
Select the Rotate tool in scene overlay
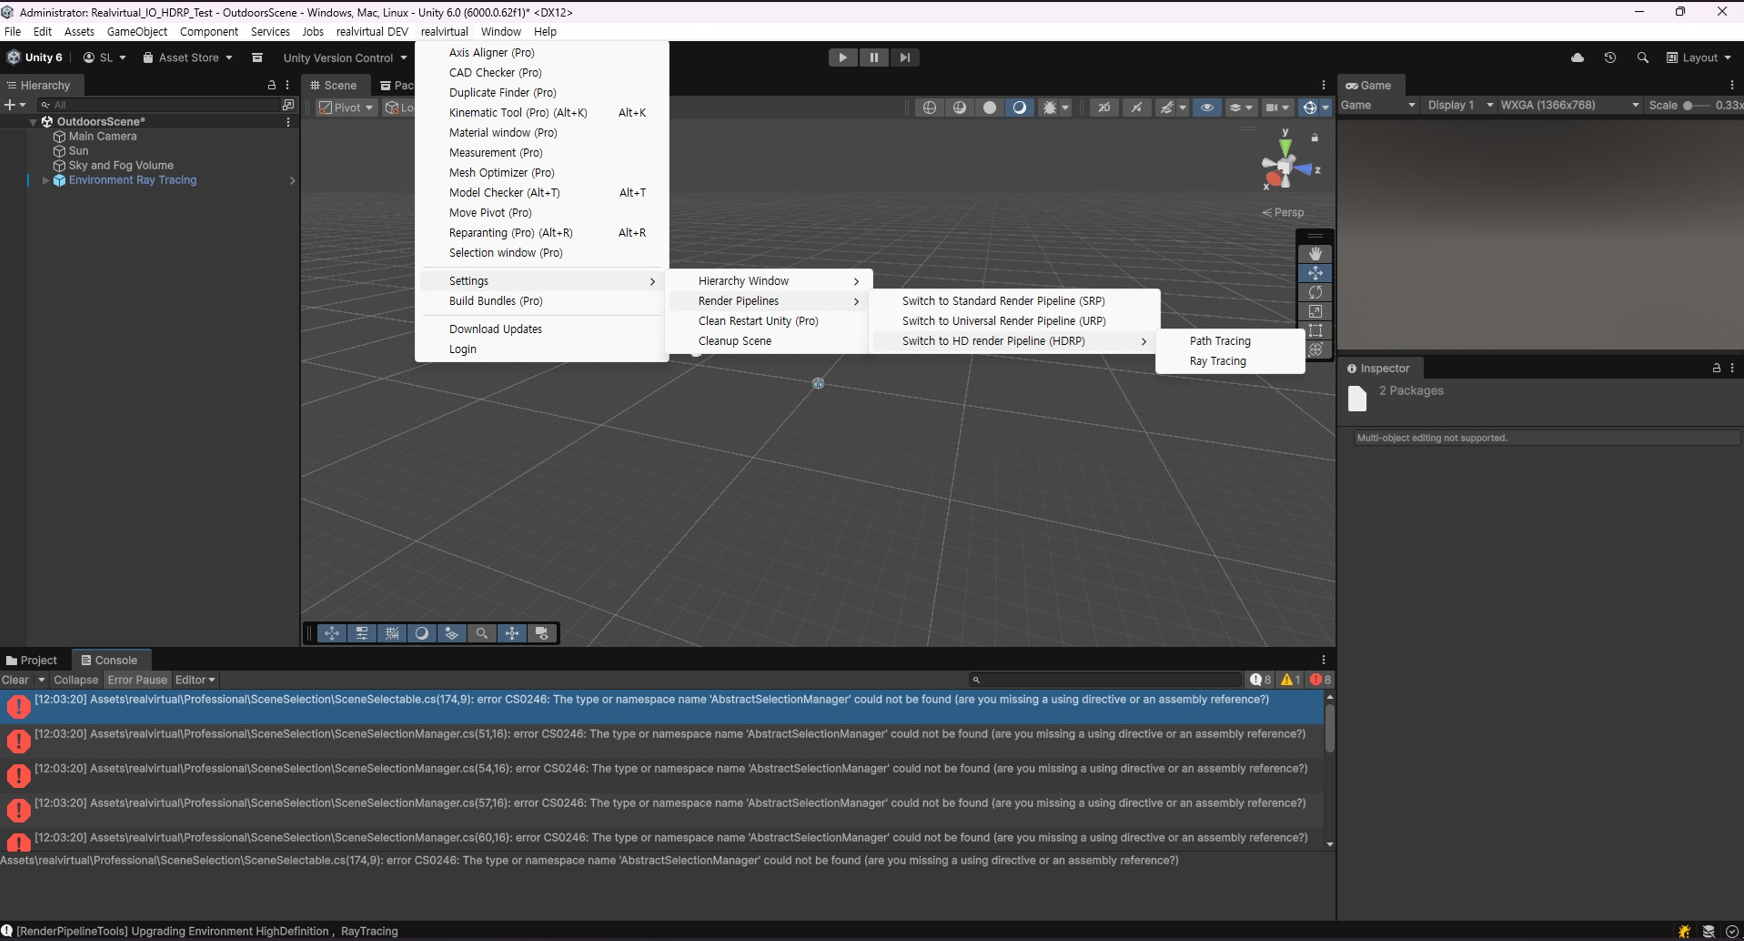pos(1315,292)
